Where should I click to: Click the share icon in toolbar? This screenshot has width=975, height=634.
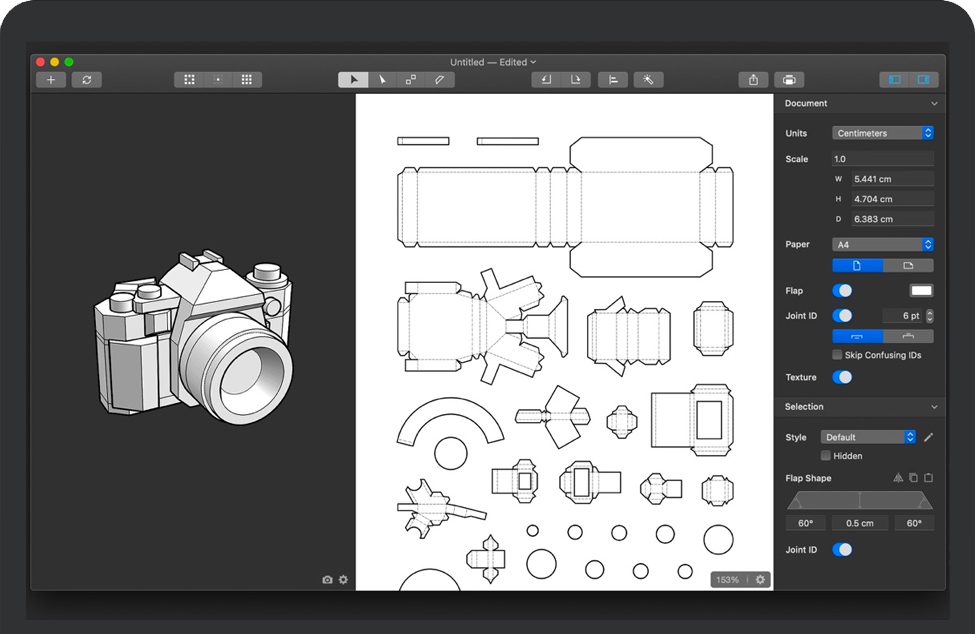click(x=753, y=80)
